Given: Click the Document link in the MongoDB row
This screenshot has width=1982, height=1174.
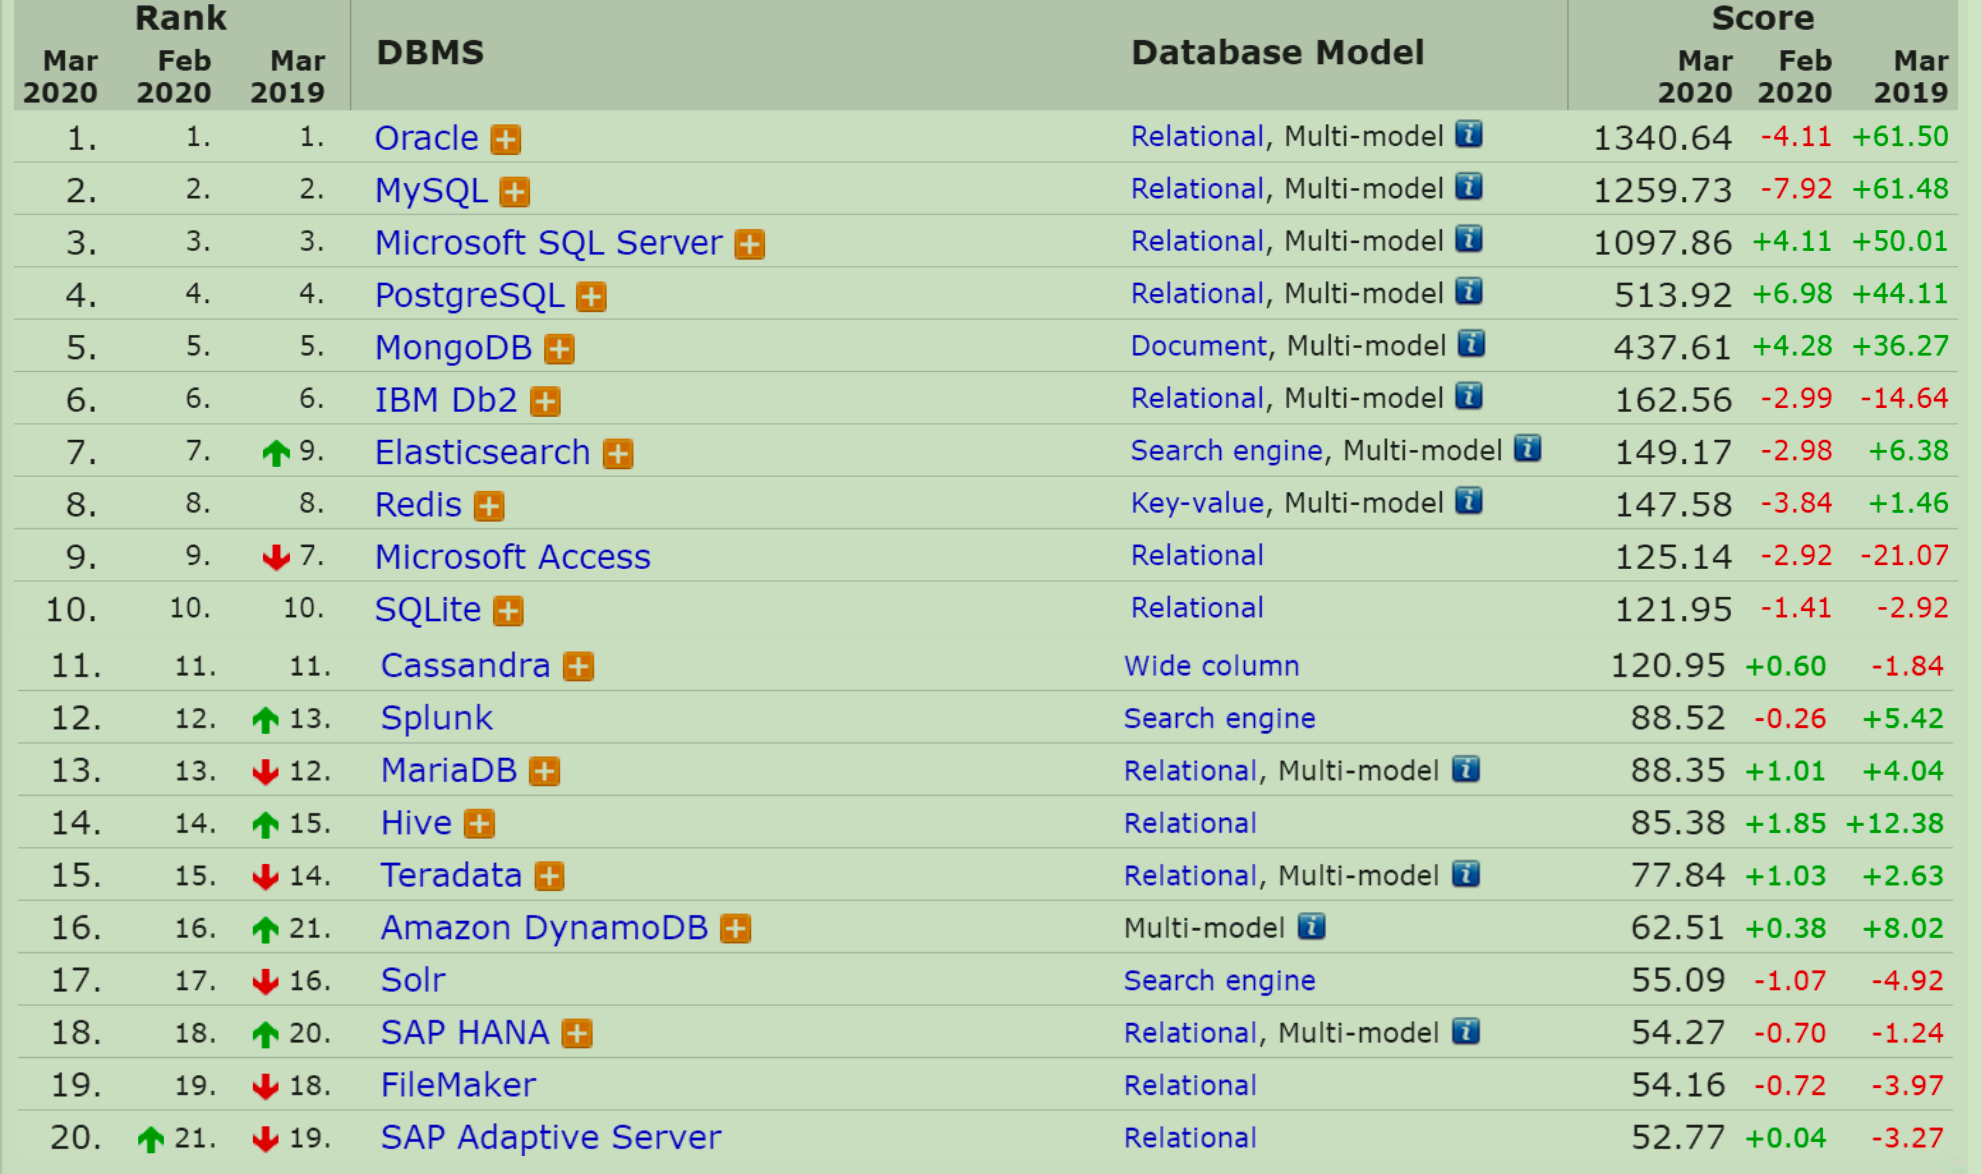Looking at the screenshot, I should [1197, 346].
